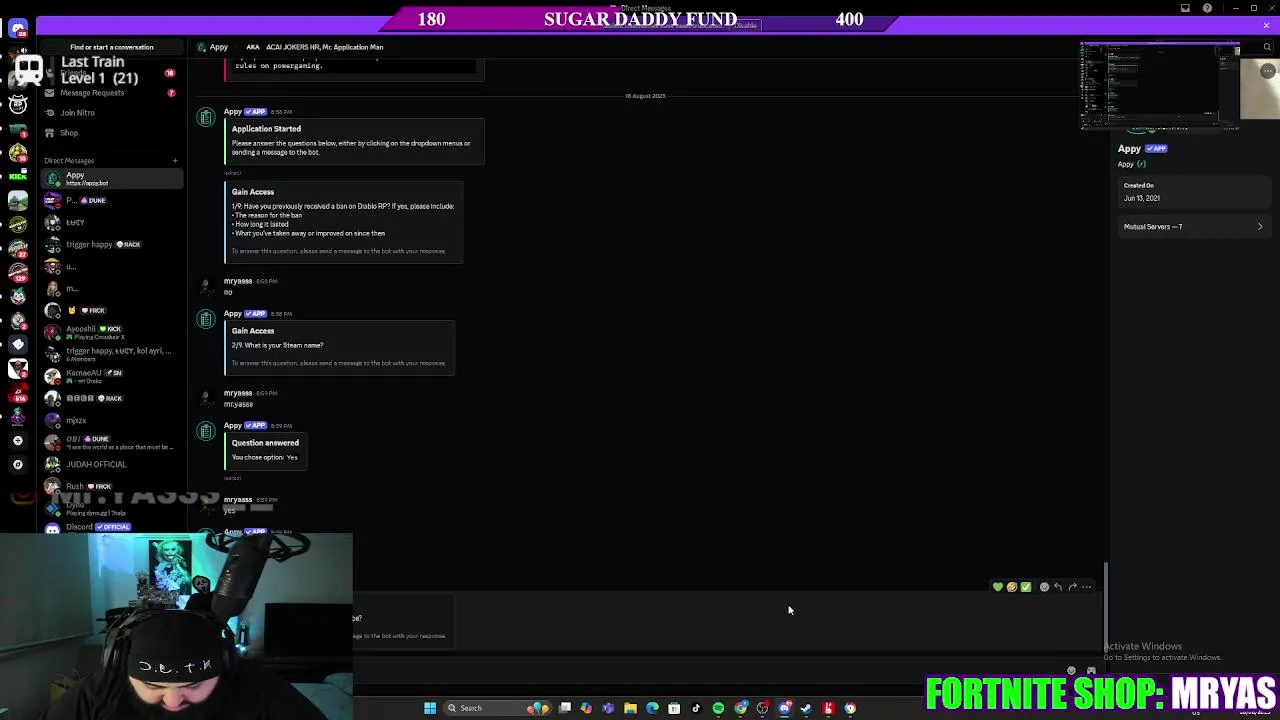Open the apps launcher icon in chat bar
The image size is (1280, 720).
point(1091,671)
